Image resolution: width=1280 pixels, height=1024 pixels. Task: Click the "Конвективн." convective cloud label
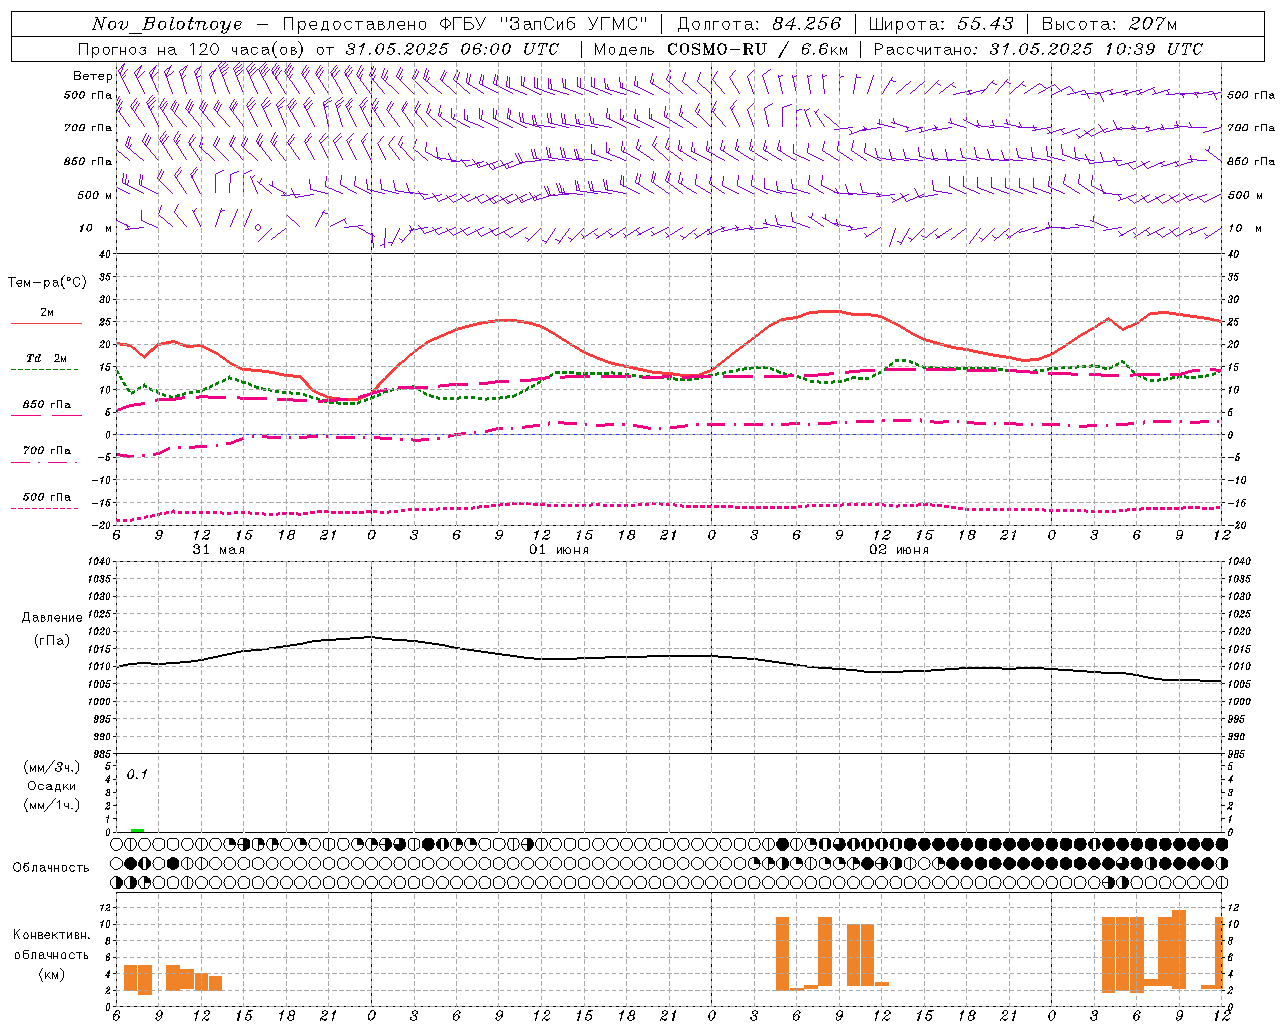coord(52,935)
